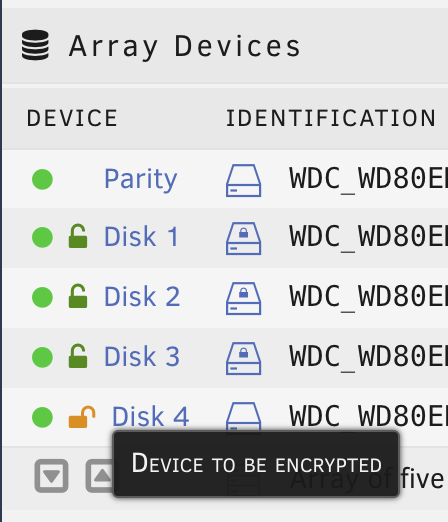Click the green unlocked padlock on Disk 1
Viewport: 448px width, 522px height.
coord(78,236)
